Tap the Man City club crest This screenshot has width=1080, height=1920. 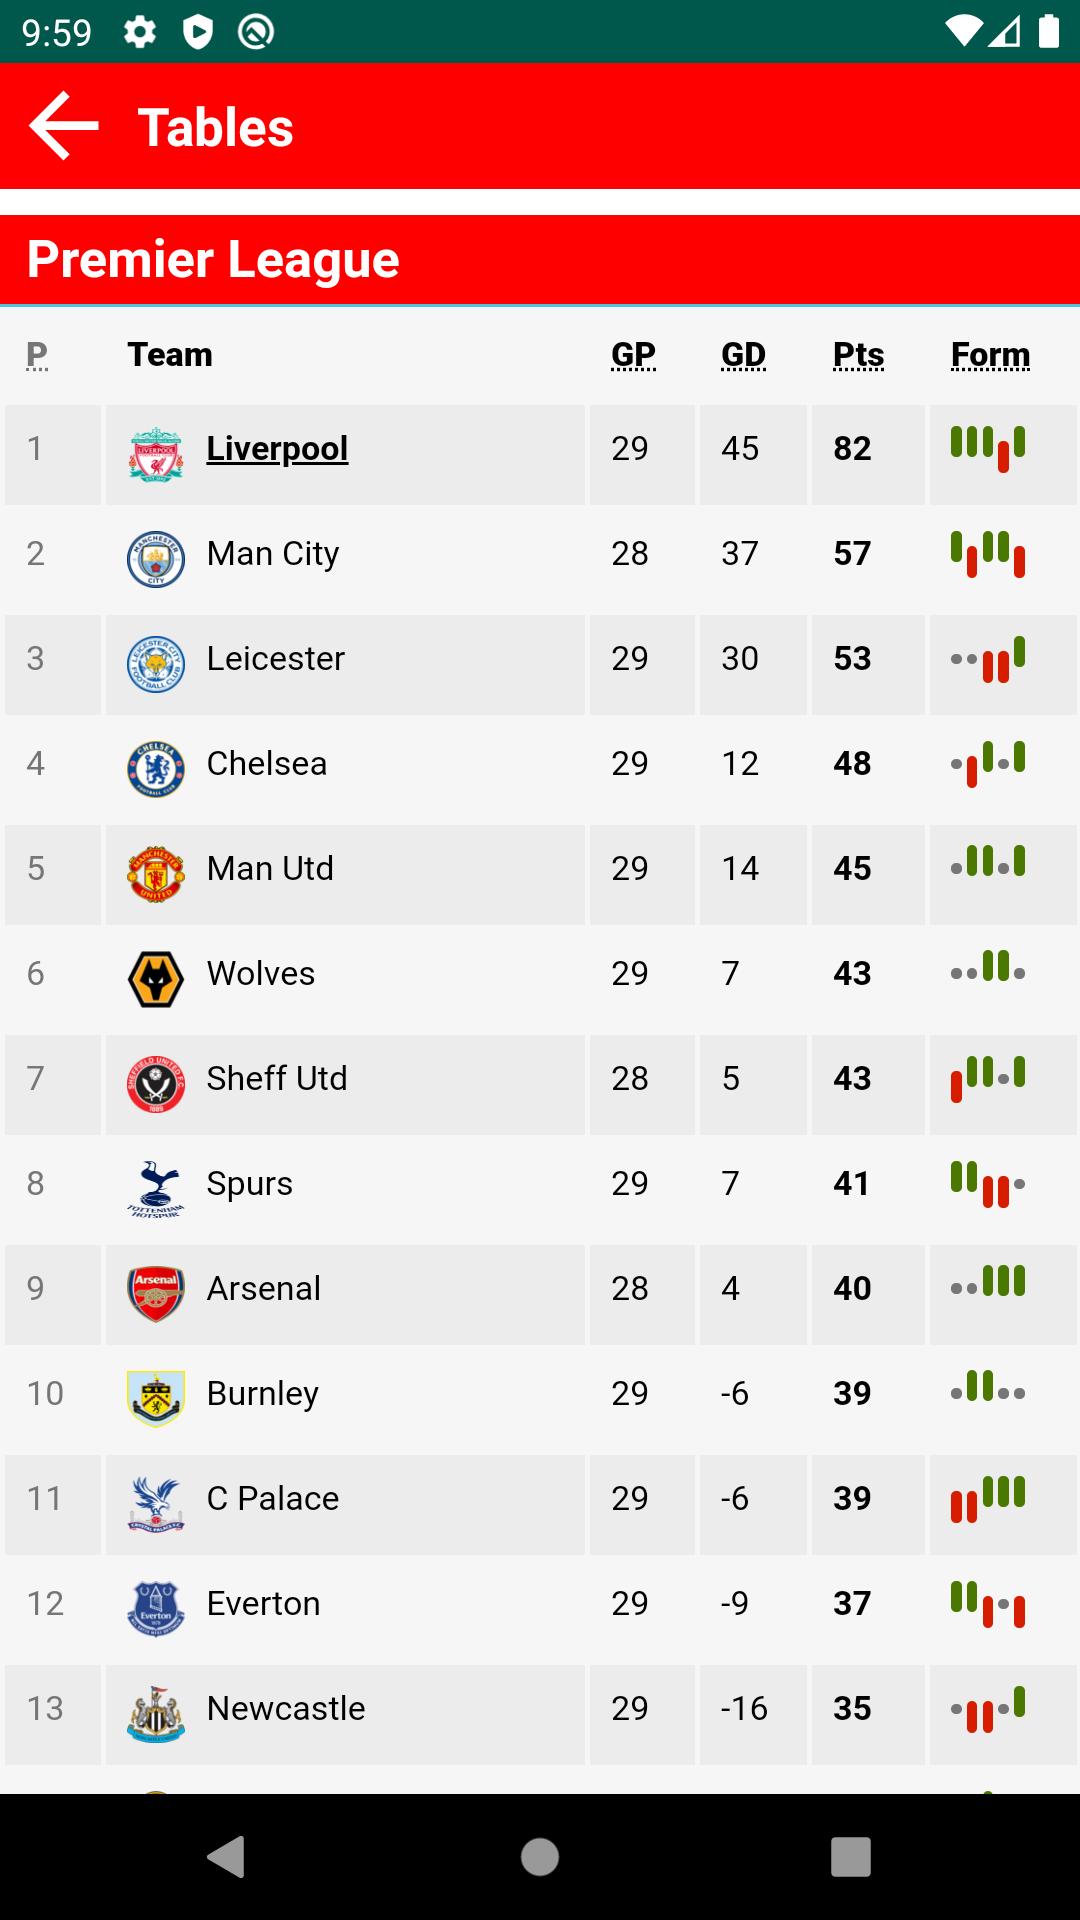[x=156, y=560]
